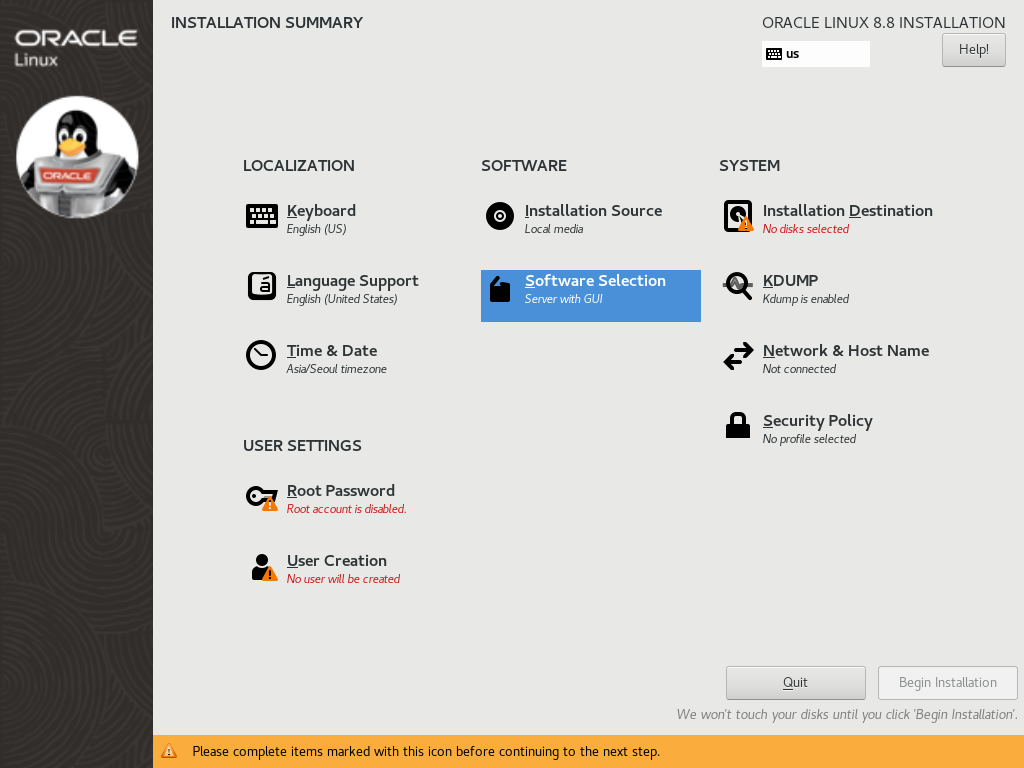This screenshot has height=768, width=1024.
Task: Click the User Creation person icon
Action: [264, 567]
